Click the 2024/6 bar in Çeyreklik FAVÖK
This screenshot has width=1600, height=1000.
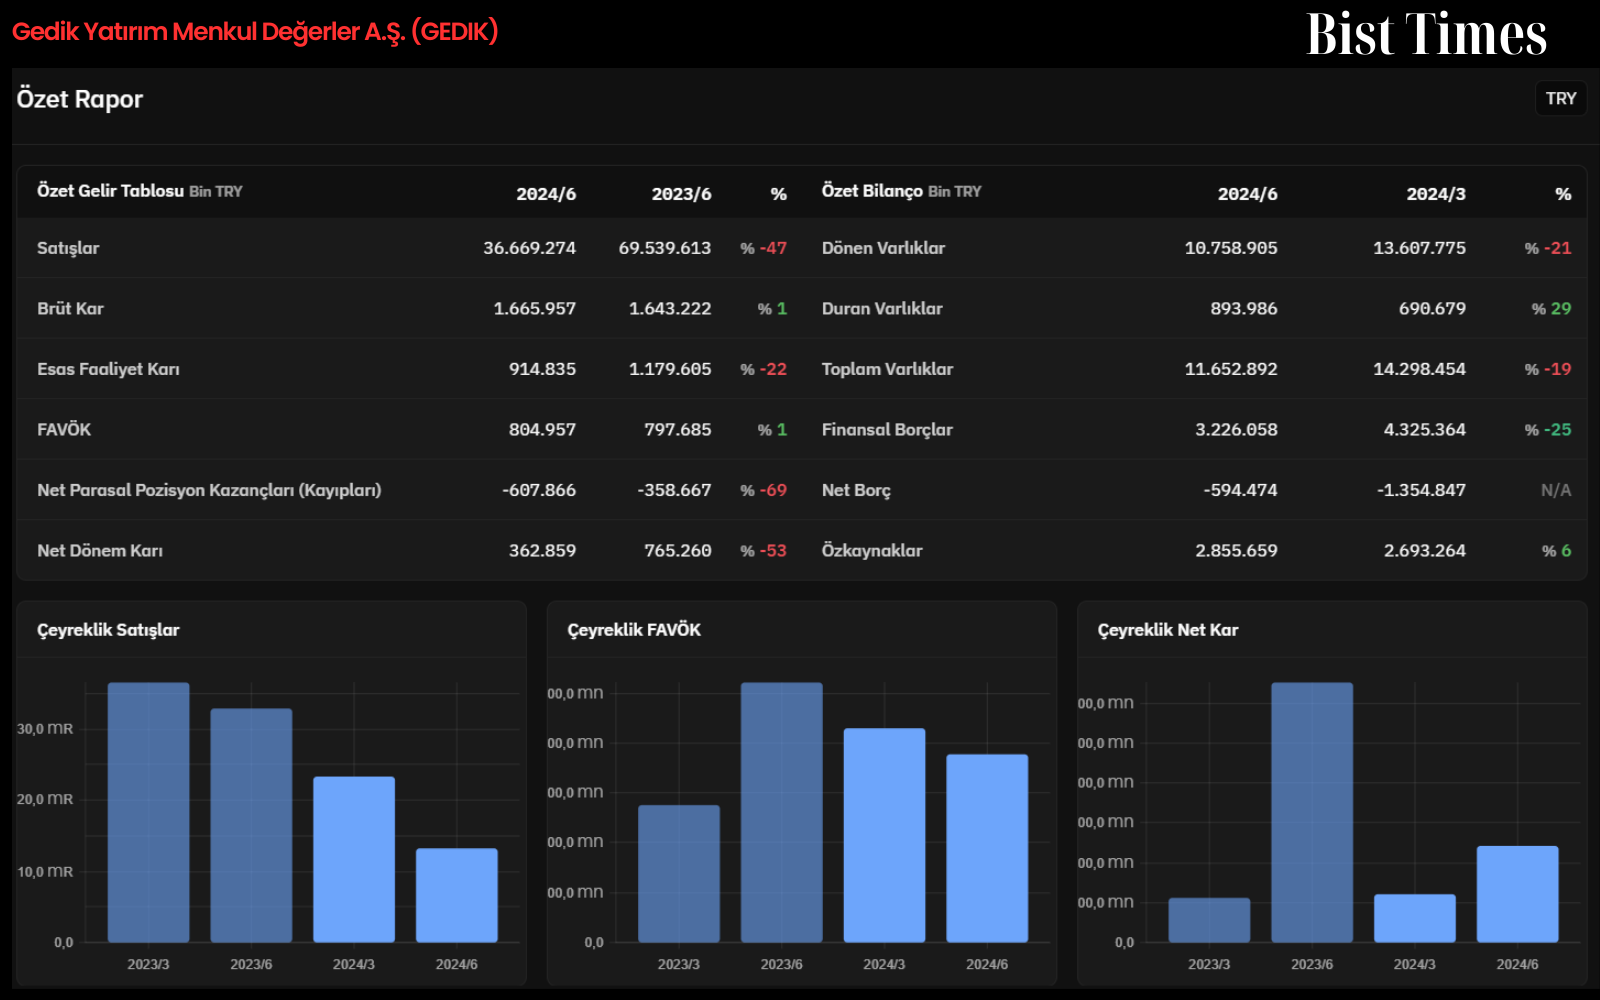[987, 848]
